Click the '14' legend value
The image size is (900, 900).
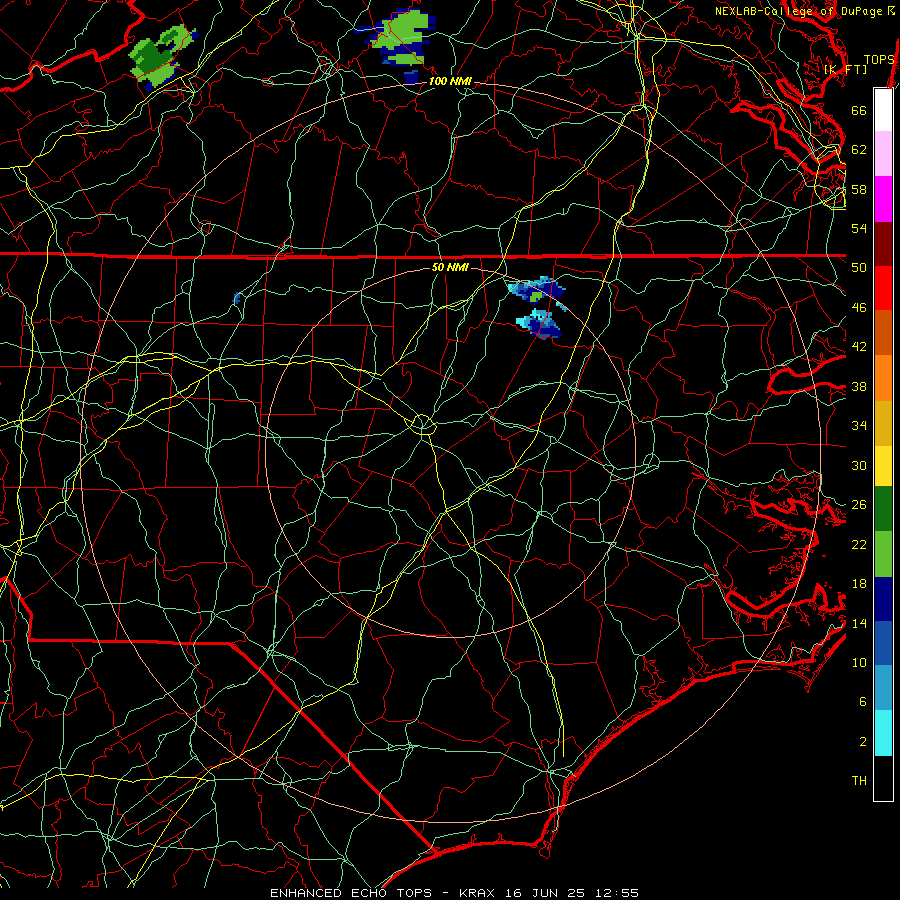coord(859,623)
